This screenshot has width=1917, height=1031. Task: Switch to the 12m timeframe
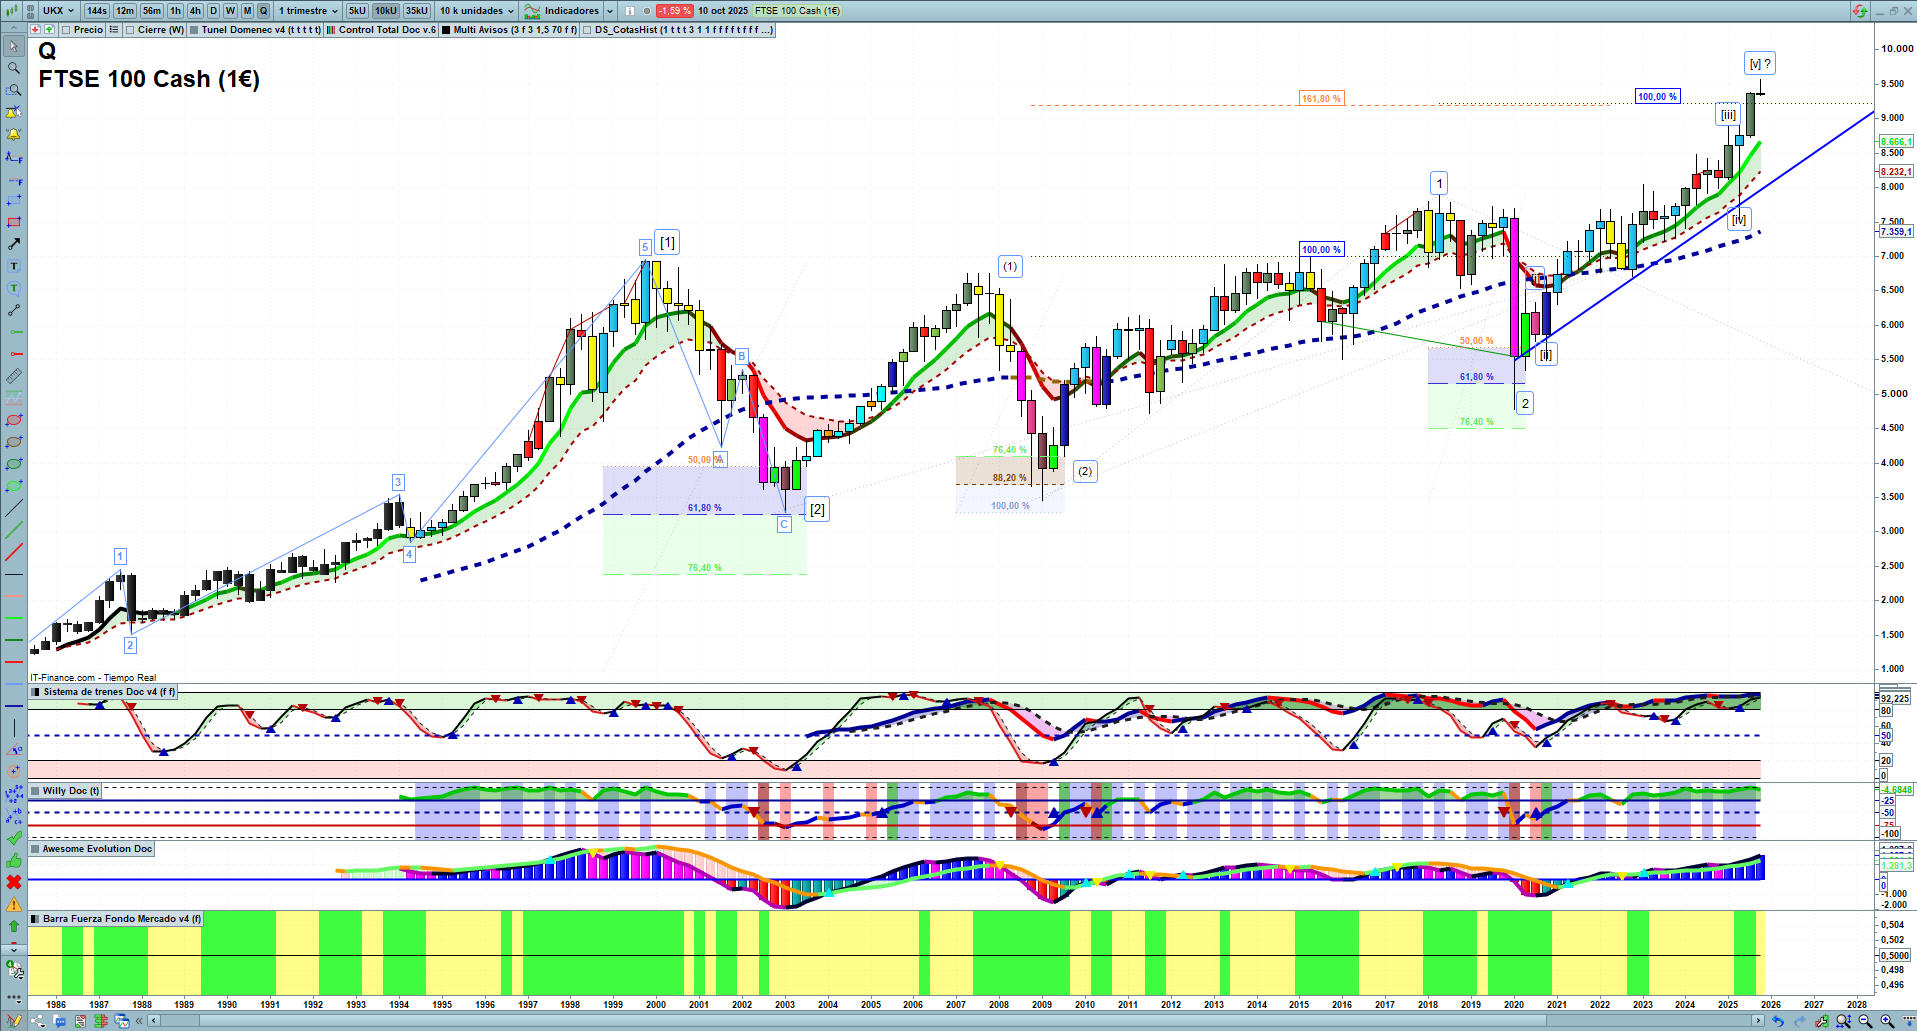pyautogui.click(x=125, y=11)
